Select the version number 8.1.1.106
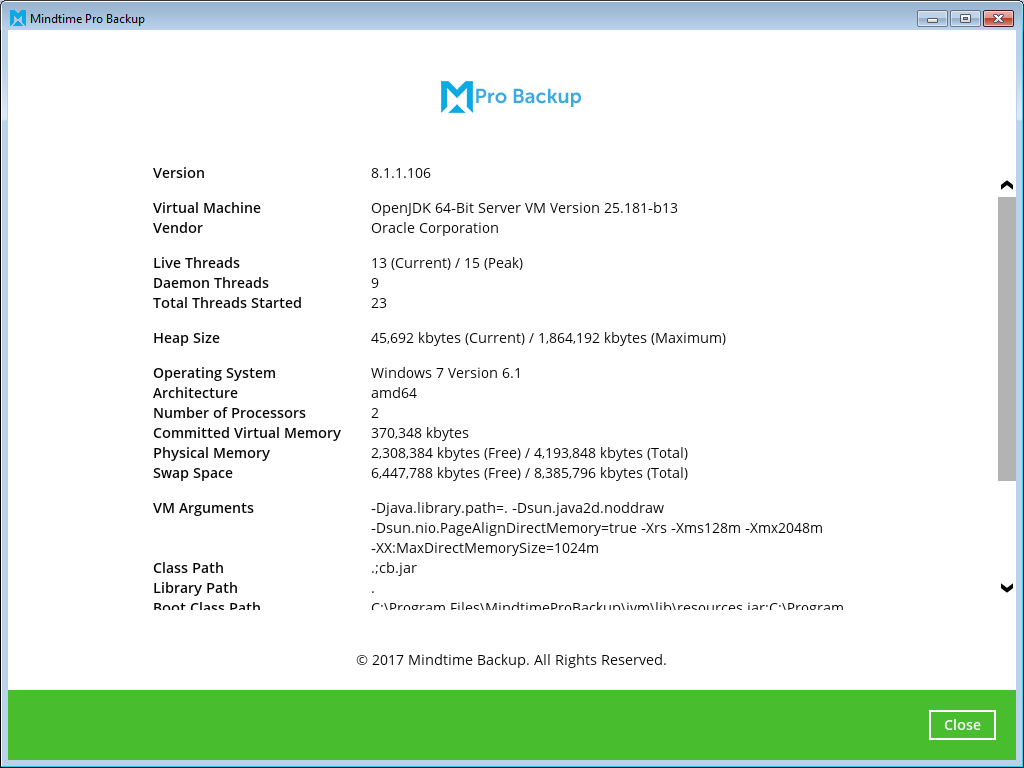The image size is (1024, 768). coord(400,173)
